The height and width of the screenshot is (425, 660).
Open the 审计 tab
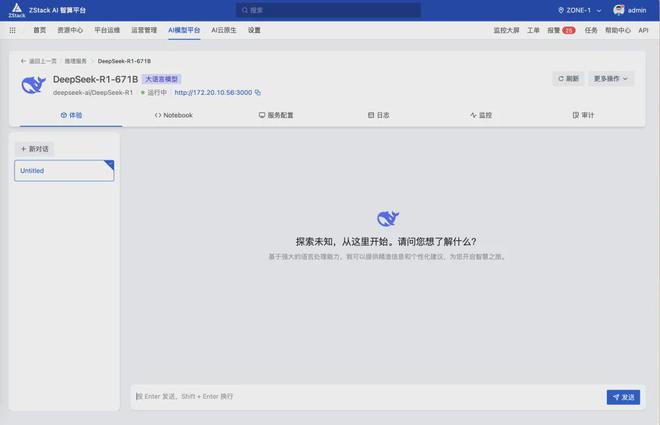[x=583, y=115]
